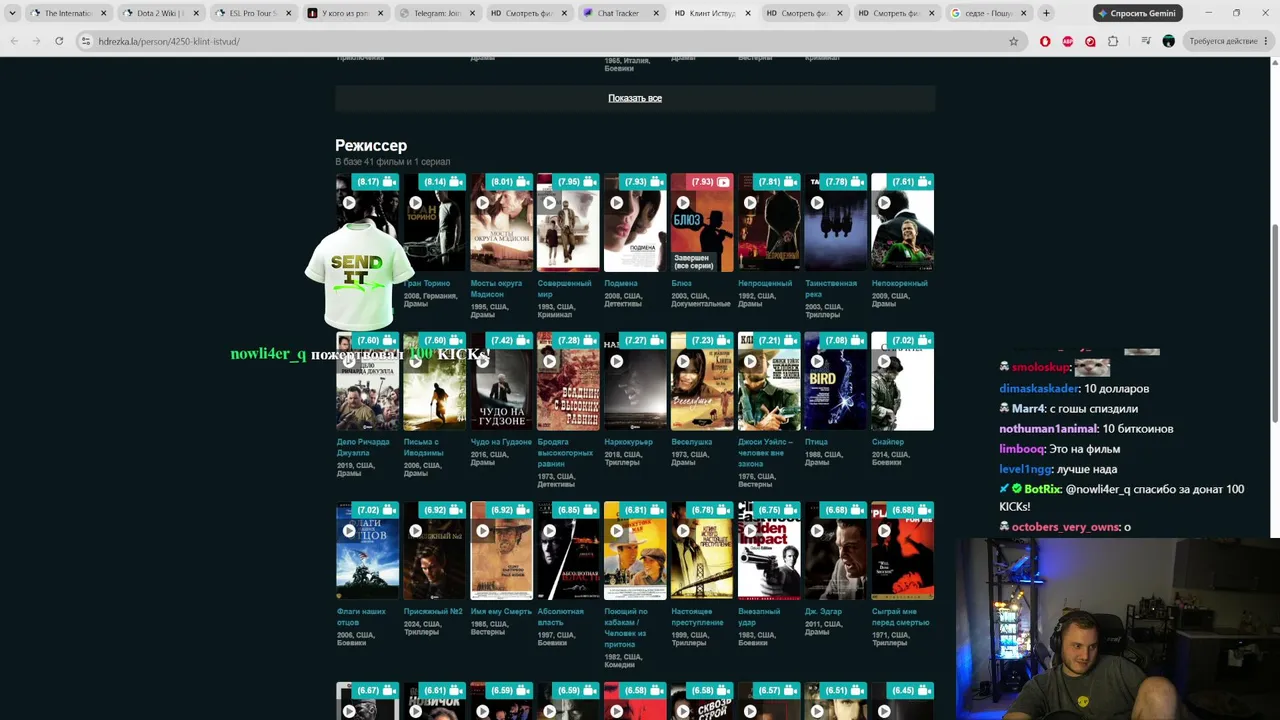The image size is (1280, 720).
Task: Click the BotRix chat username
Action: 1043,489
